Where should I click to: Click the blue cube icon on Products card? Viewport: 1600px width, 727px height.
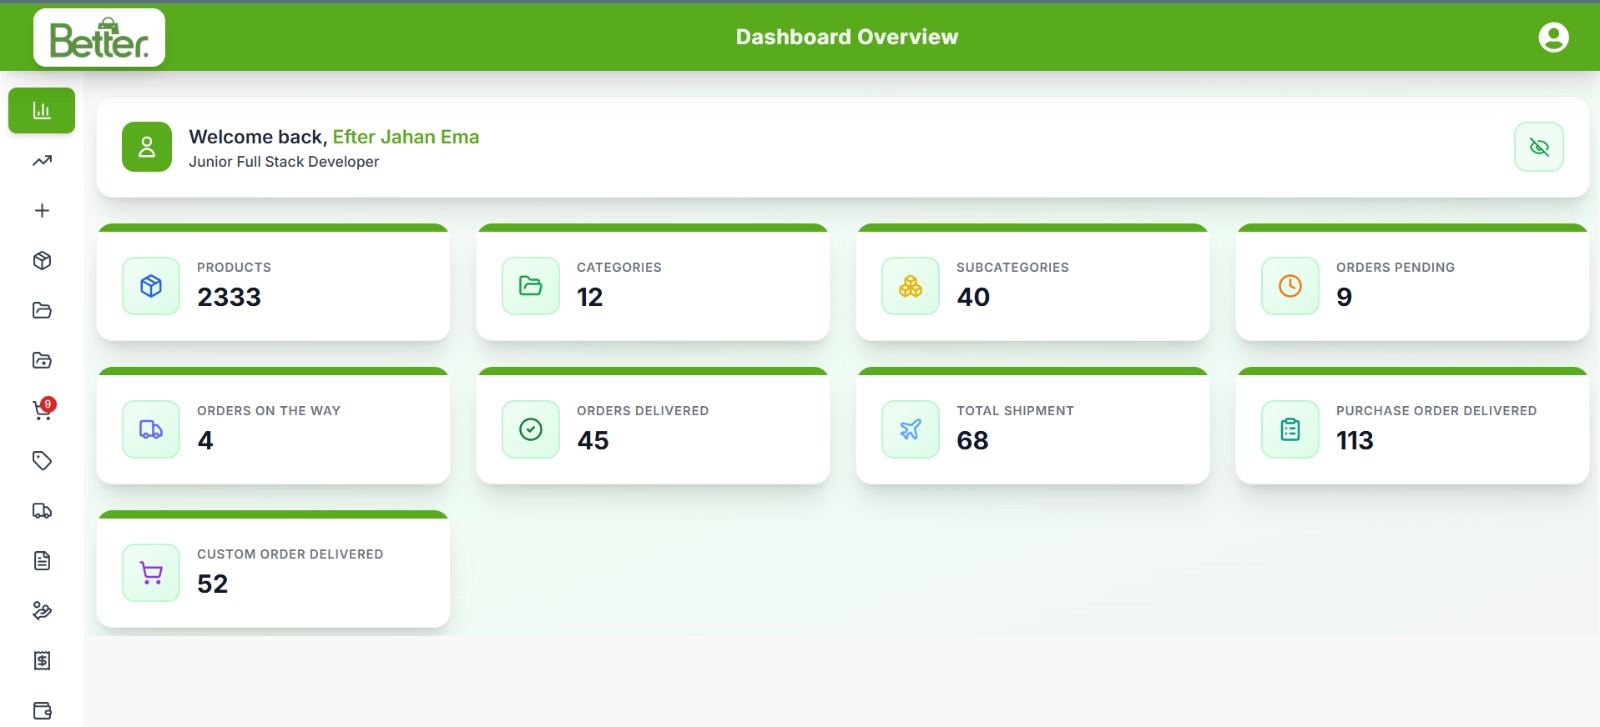pos(151,286)
